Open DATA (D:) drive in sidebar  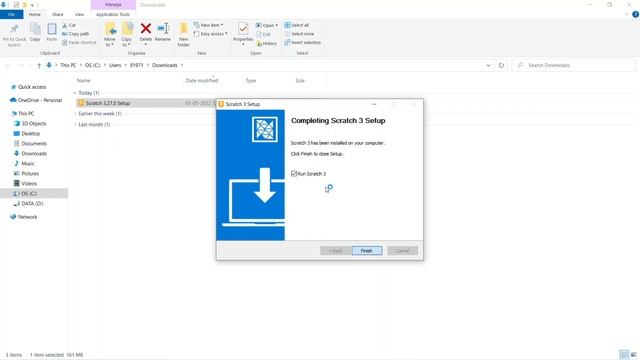(32, 203)
